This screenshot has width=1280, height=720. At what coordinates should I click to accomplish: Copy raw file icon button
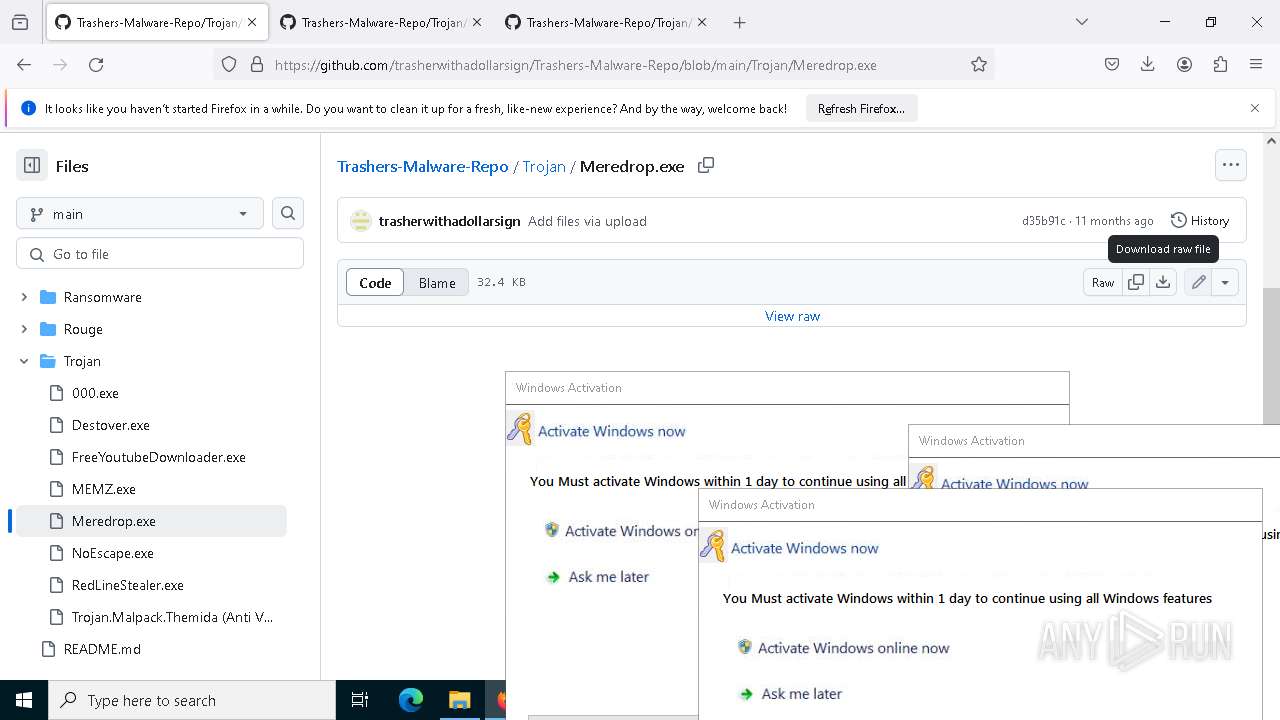click(1136, 283)
